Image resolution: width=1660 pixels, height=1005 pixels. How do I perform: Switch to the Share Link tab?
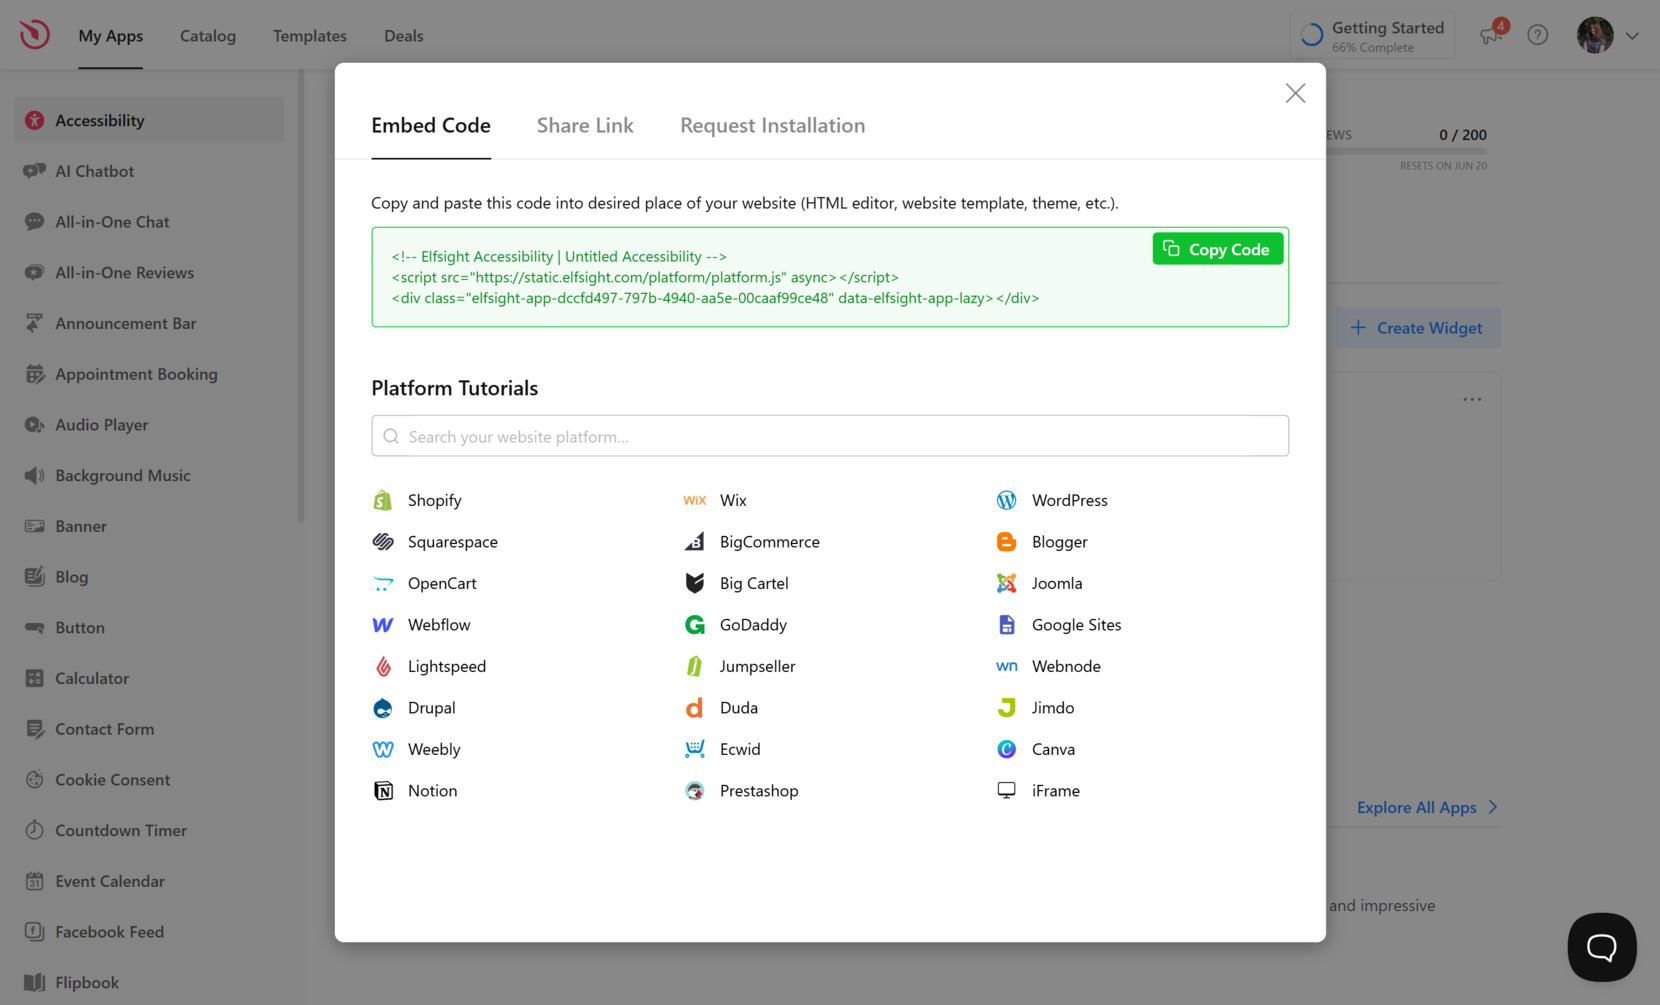click(x=585, y=125)
